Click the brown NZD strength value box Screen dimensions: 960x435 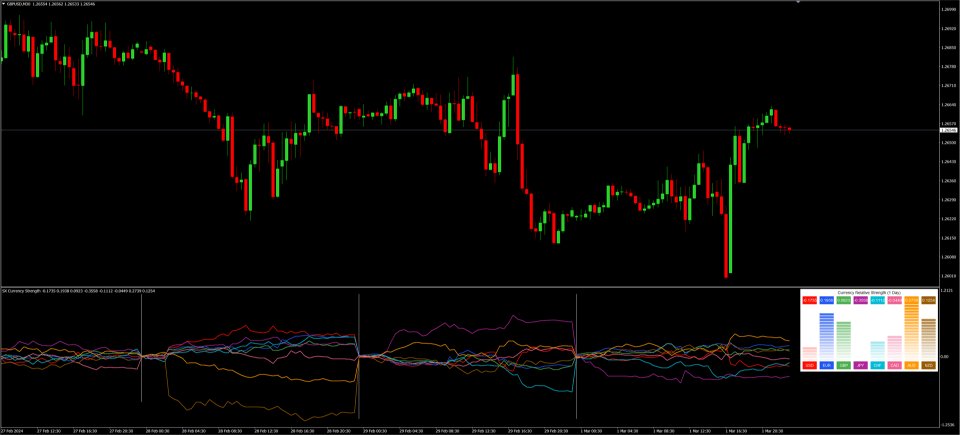tap(928, 300)
